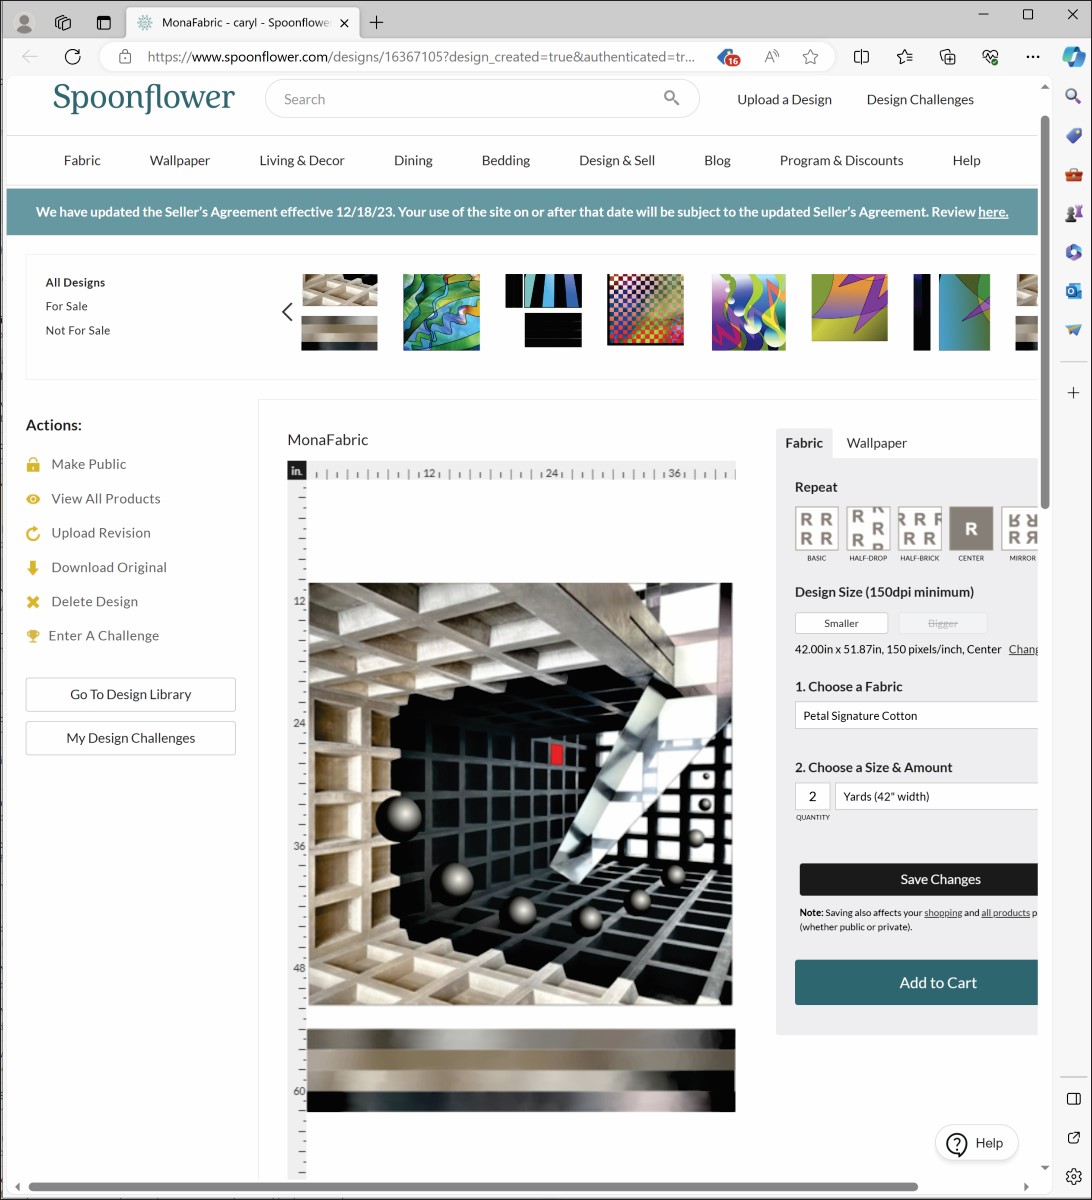
Task: Click the Upload a Design link
Action: coord(785,99)
